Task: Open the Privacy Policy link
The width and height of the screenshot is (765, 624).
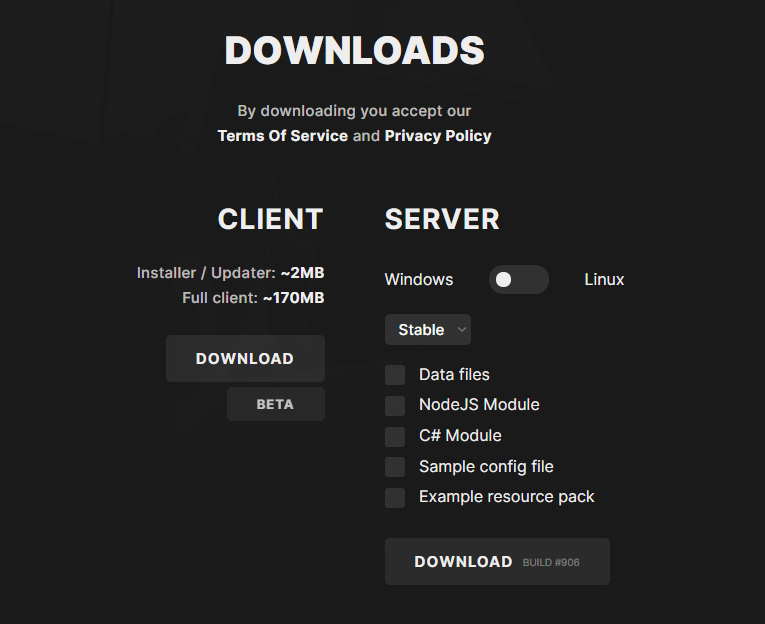Action: pos(438,136)
